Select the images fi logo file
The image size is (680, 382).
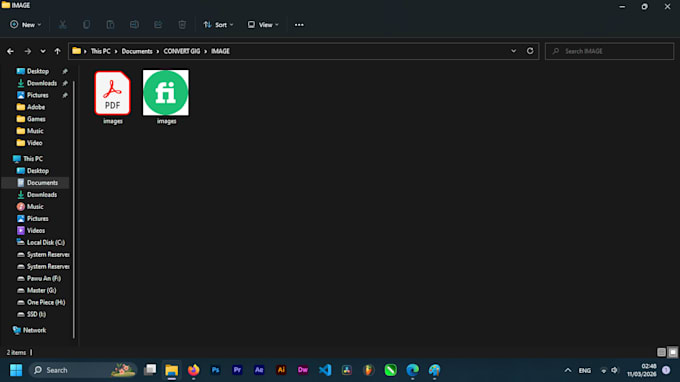coord(166,98)
